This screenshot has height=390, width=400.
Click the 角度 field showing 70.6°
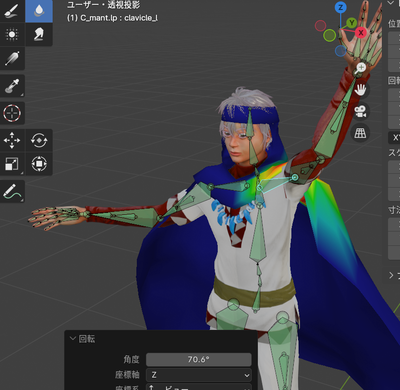pos(199,359)
